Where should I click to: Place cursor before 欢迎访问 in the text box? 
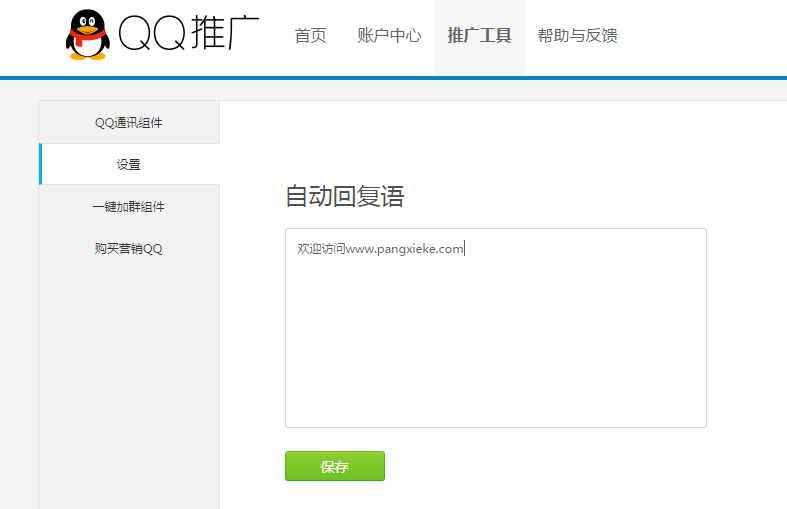(298, 249)
